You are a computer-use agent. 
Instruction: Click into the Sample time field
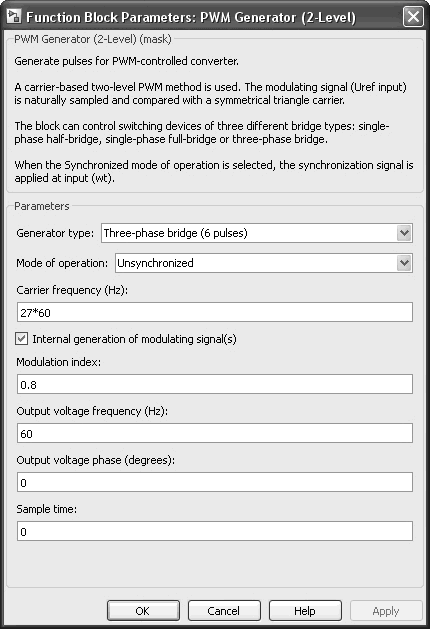click(x=215, y=531)
